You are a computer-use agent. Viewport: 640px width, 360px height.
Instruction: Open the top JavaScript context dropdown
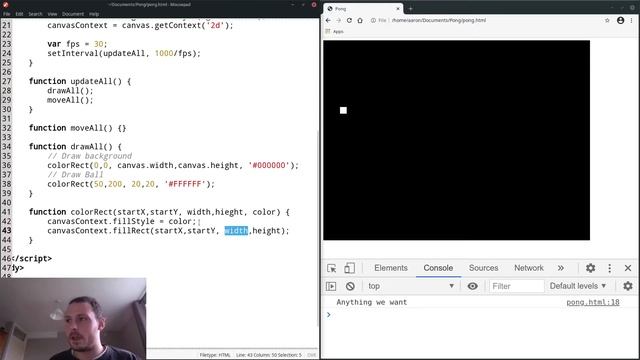click(411, 286)
